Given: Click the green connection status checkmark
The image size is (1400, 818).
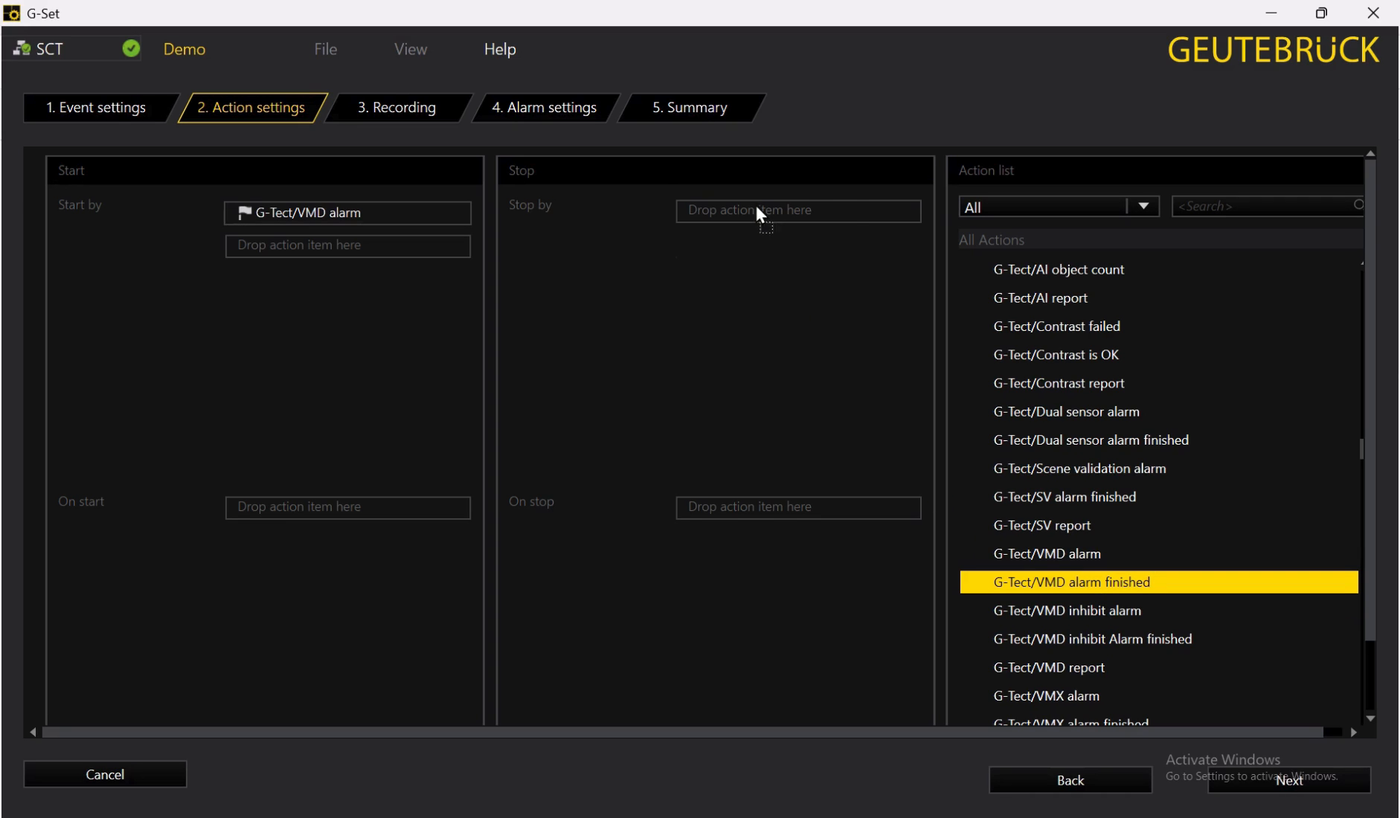Looking at the screenshot, I should (131, 48).
